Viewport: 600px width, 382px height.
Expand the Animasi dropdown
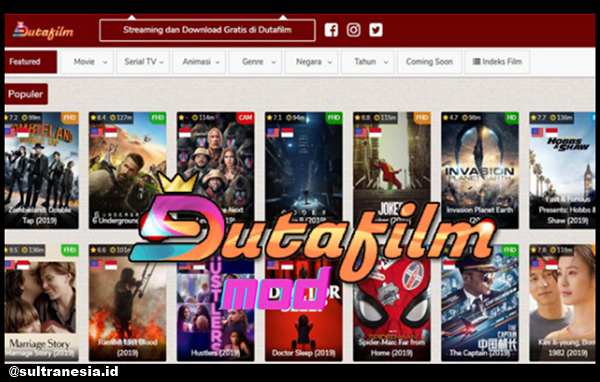point(199,62)
